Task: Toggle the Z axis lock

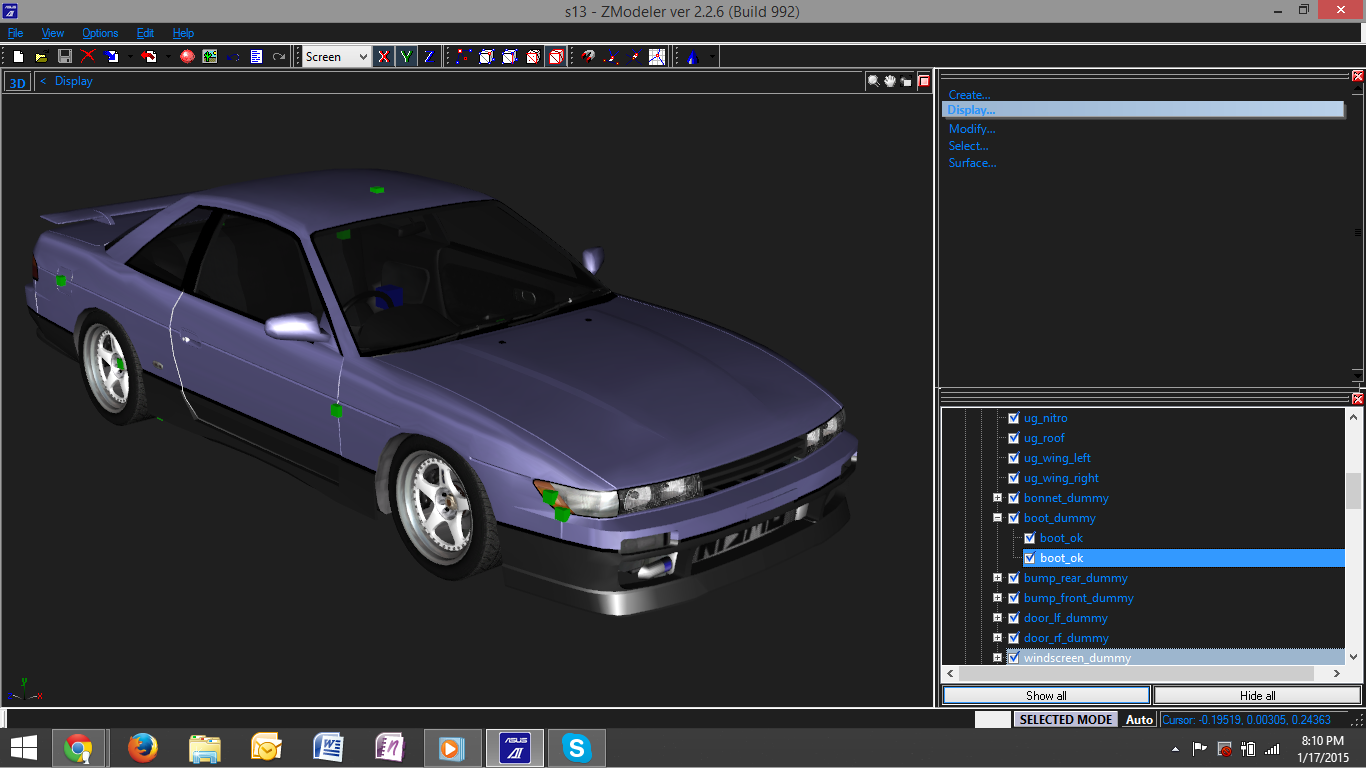Action: point(428,57)
